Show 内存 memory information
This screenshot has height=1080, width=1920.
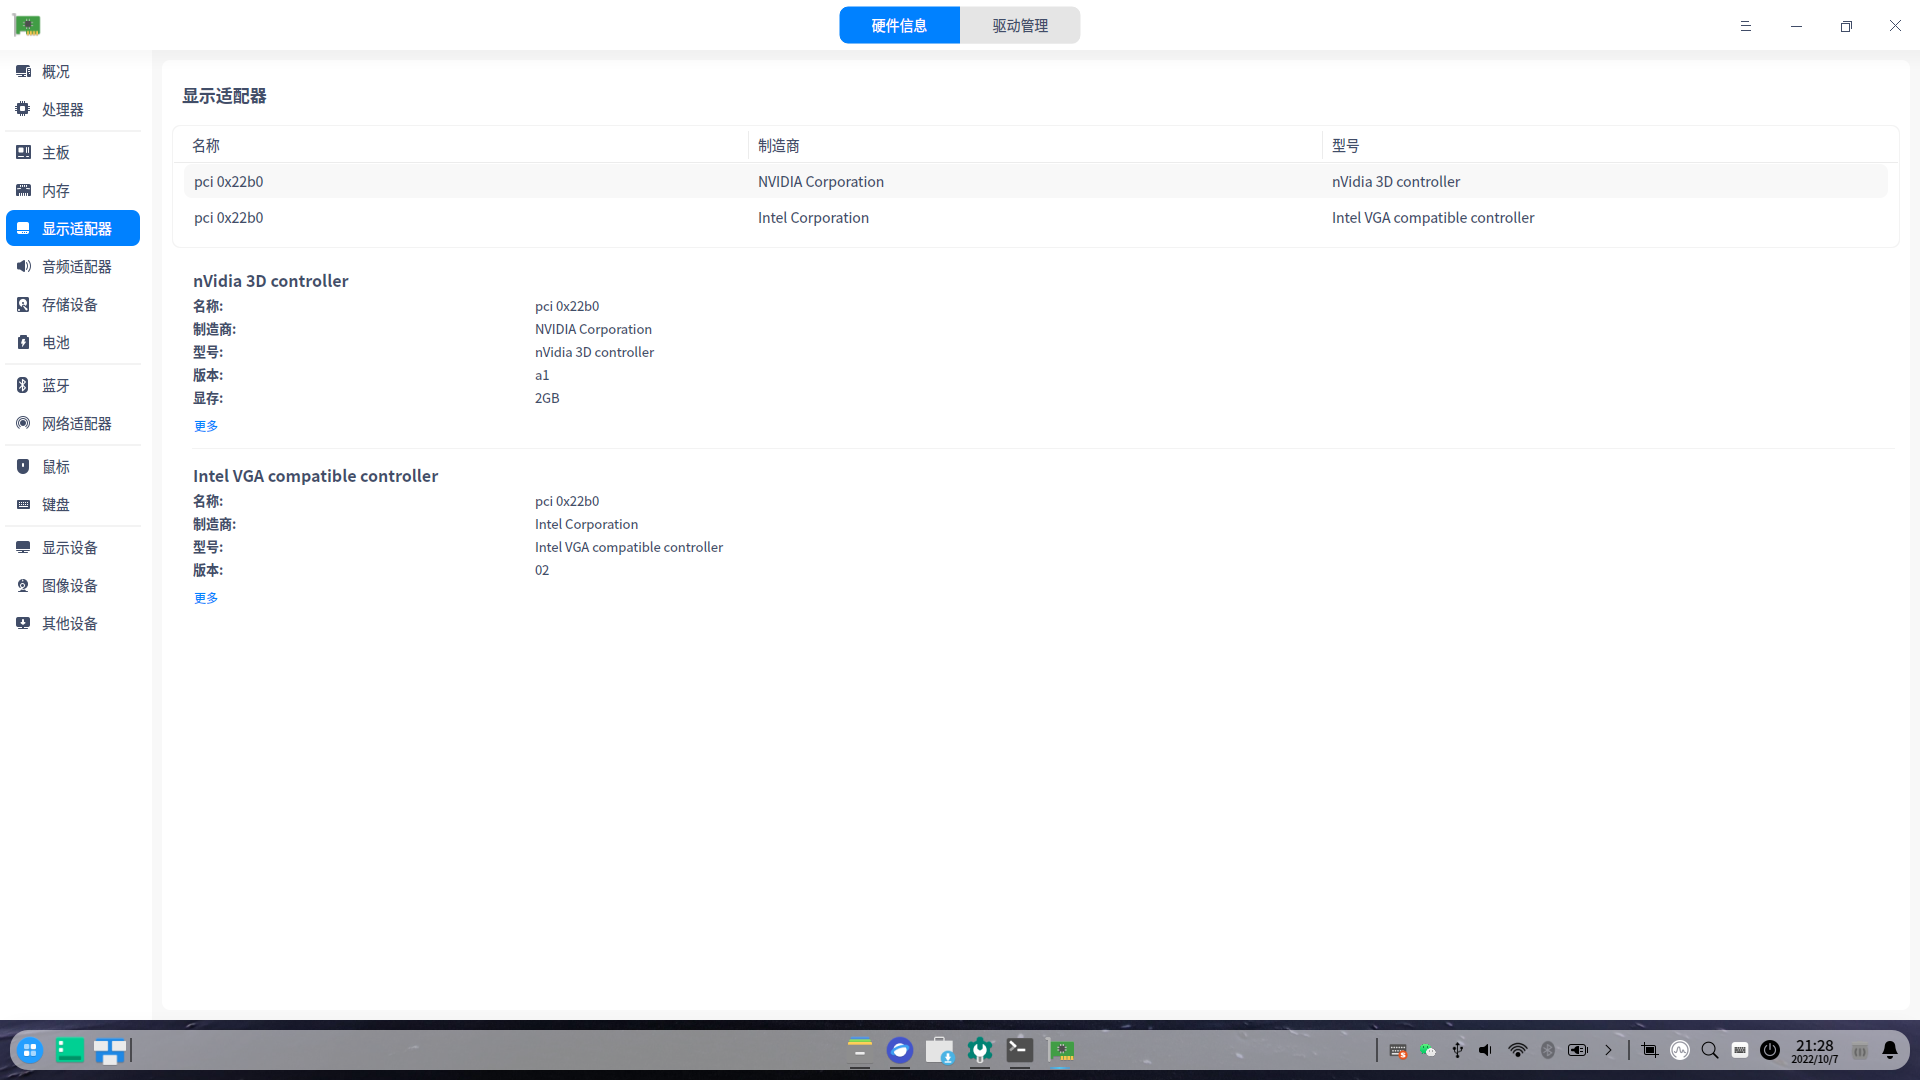(x=73, y=191)
